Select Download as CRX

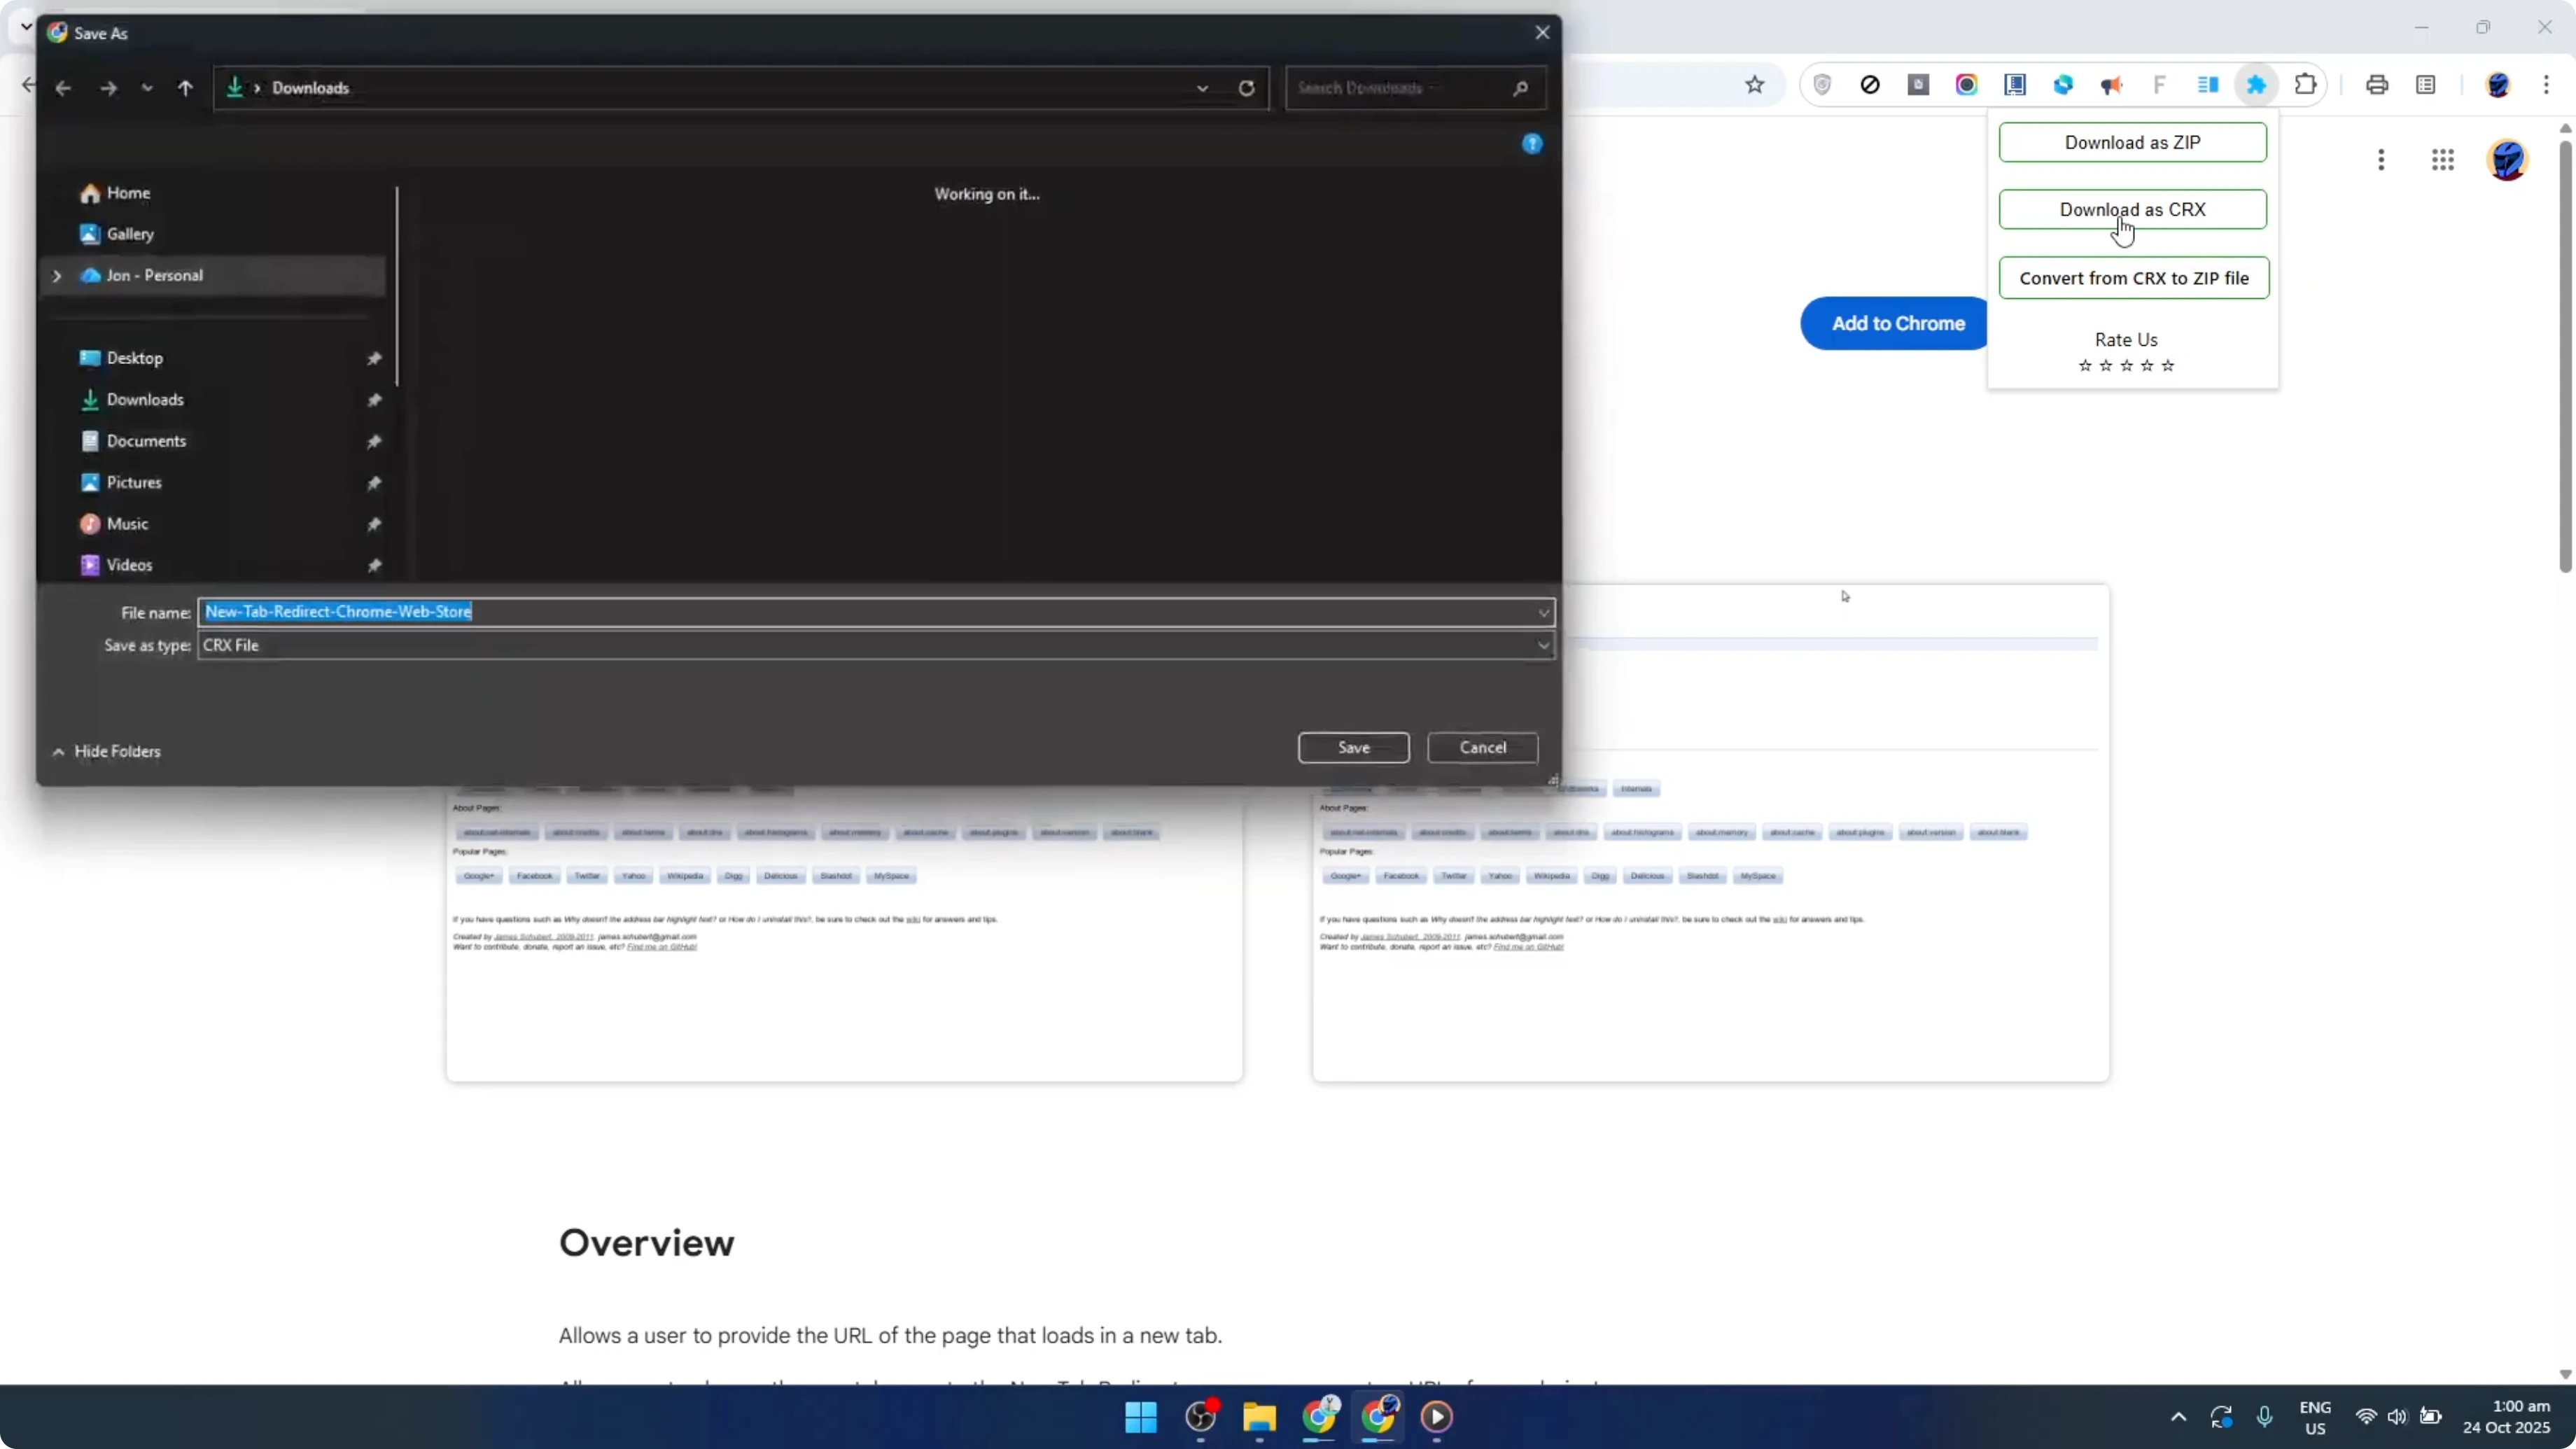(x=2132, y=209)
